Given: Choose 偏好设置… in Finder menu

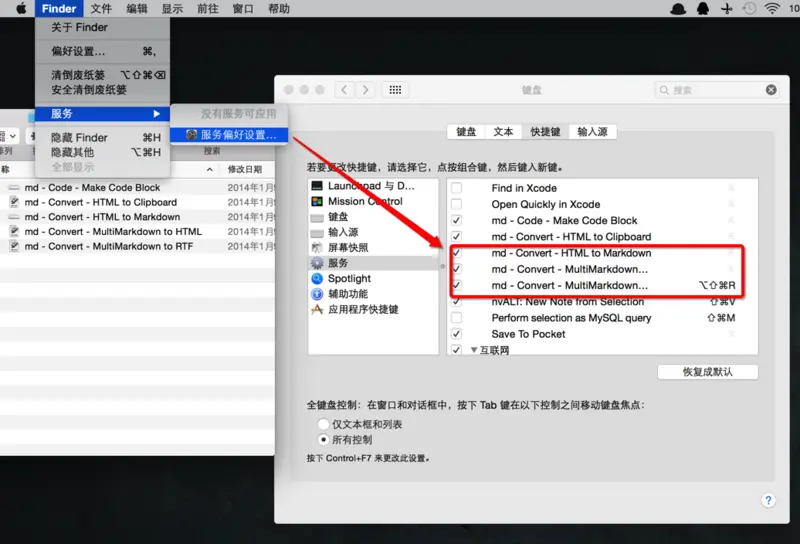Looking at the screenshot, I should coord(103,52).
